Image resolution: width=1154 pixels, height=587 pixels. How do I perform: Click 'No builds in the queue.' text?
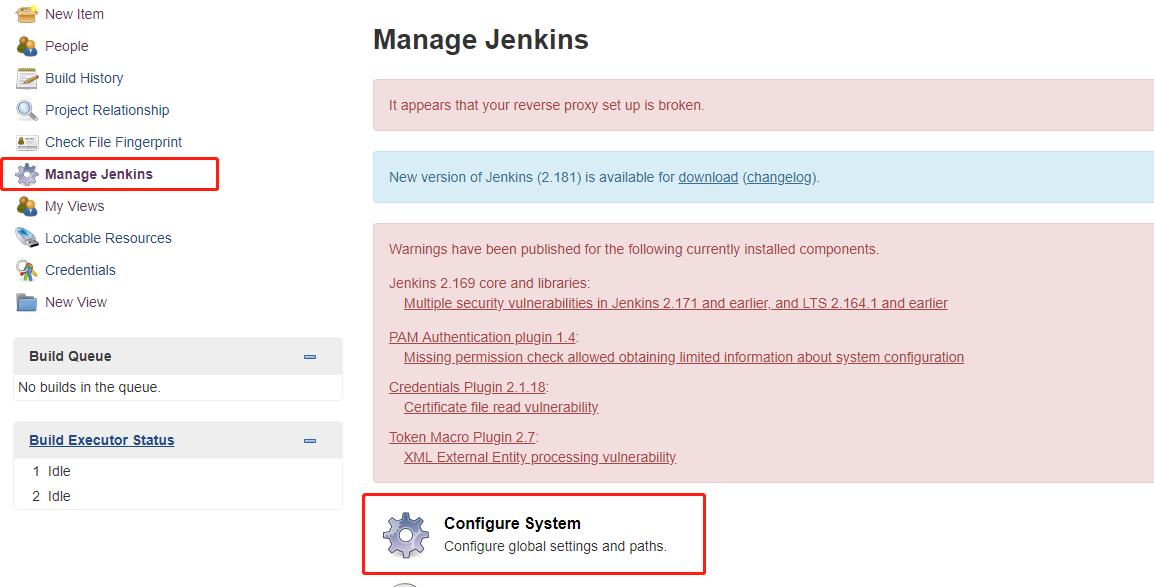89,387
